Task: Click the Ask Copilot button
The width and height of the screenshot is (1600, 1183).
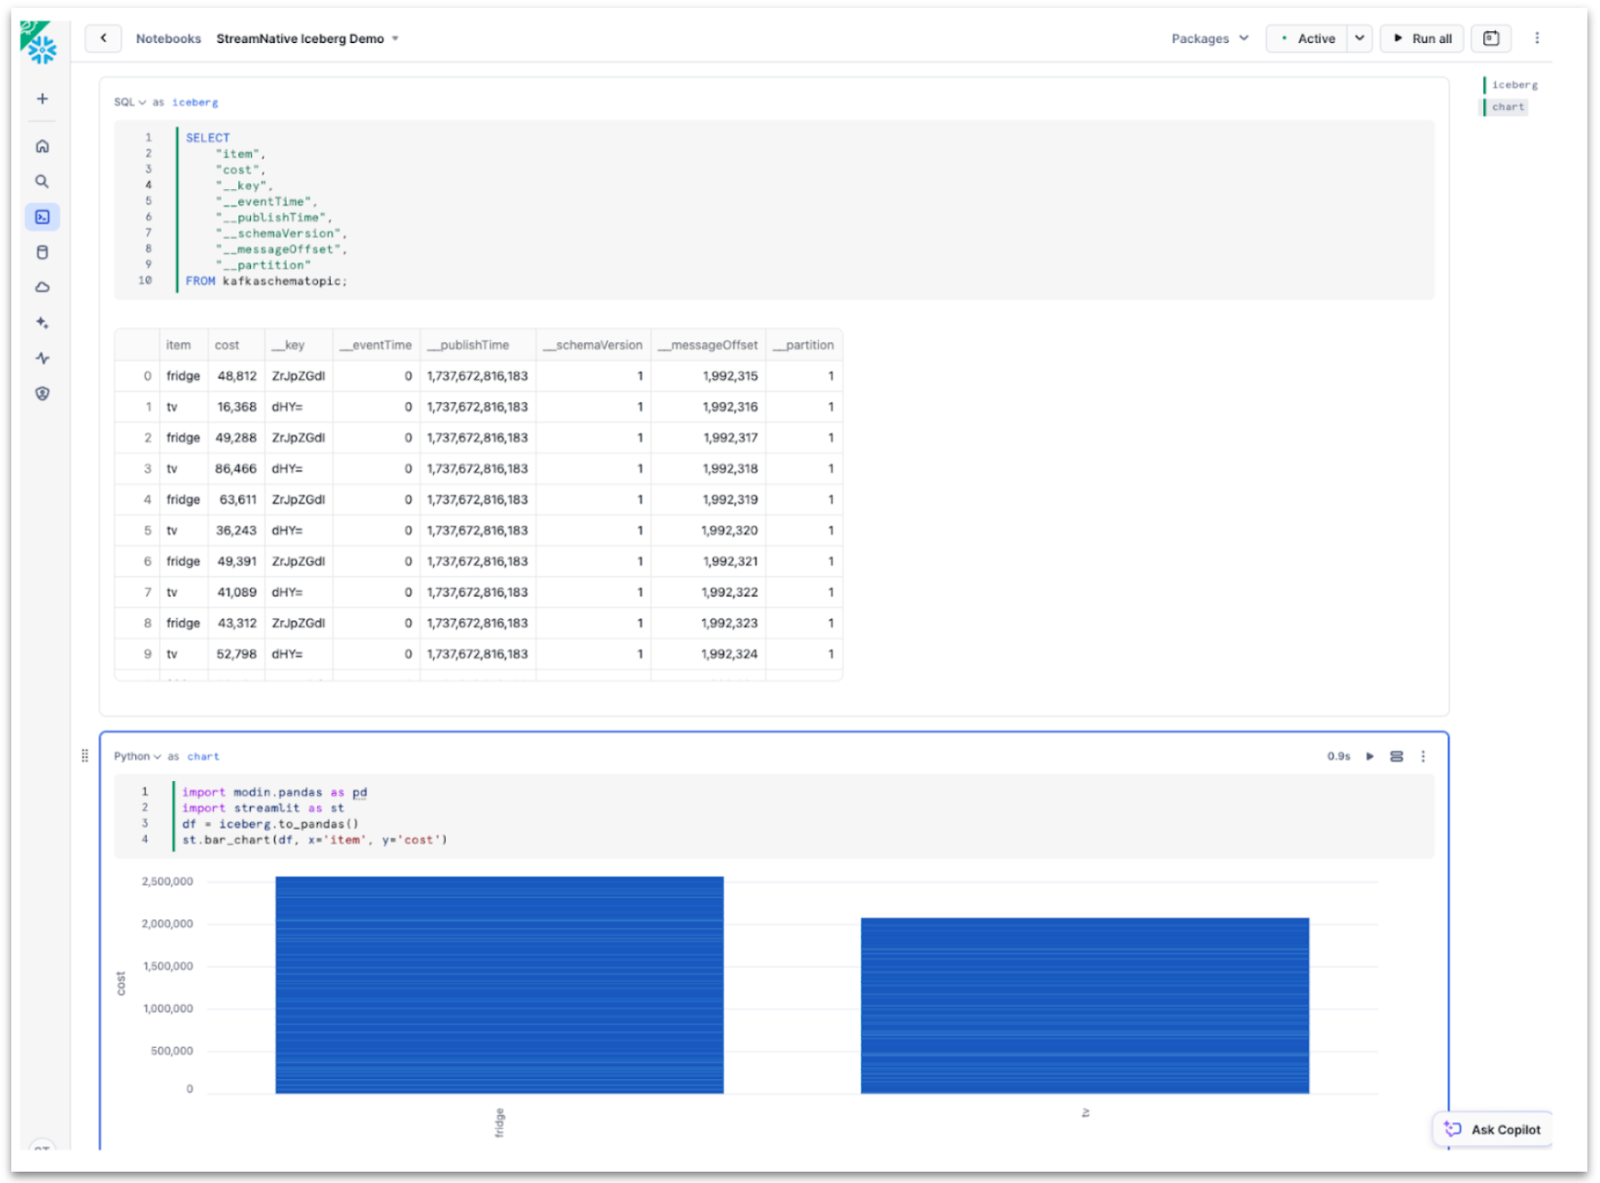Action: point(1493,1129)
